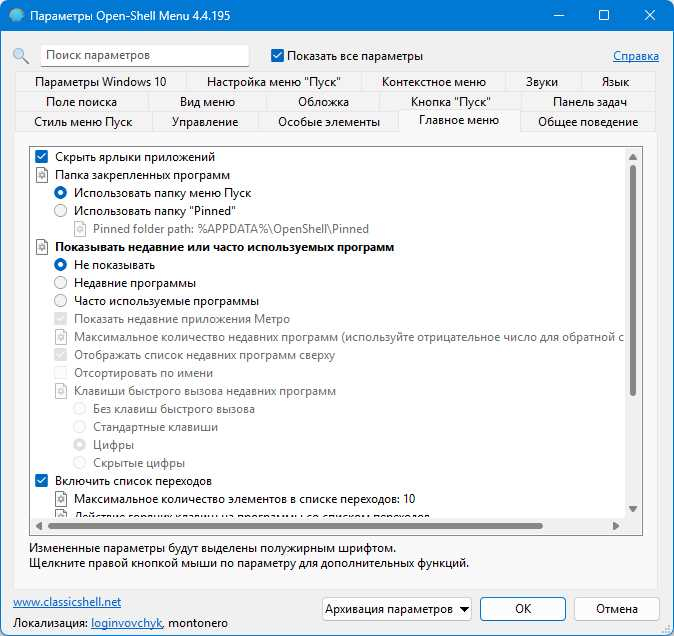Uncheck "Скрыть ярлыки приложений"
Screen dimensions: 674x636
coord(41,157)
